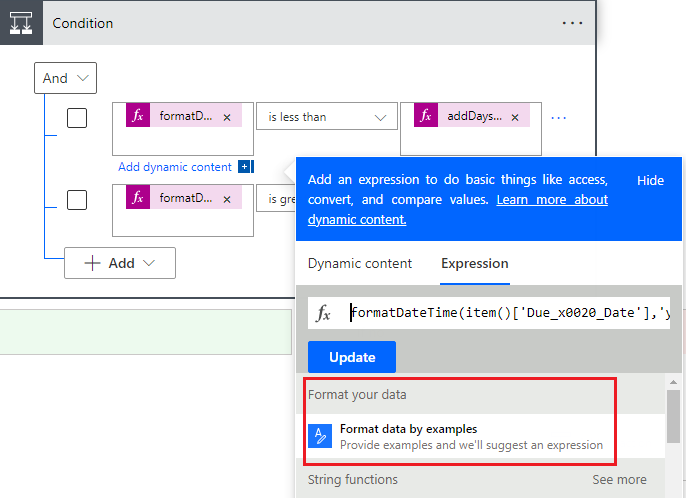The height and width of the screenshot is (498, 686).
Task: Click the Format your data heading
Action: coord(357,395)
